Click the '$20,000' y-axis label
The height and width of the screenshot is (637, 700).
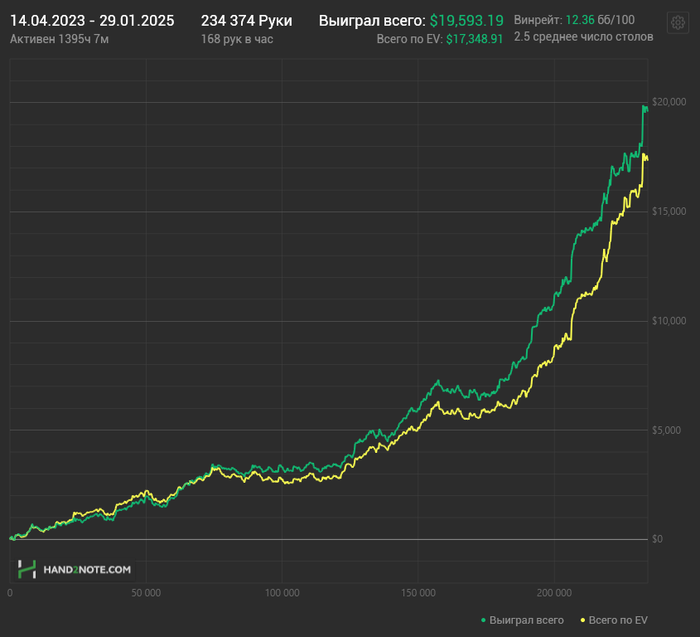[x=669, y=102]
